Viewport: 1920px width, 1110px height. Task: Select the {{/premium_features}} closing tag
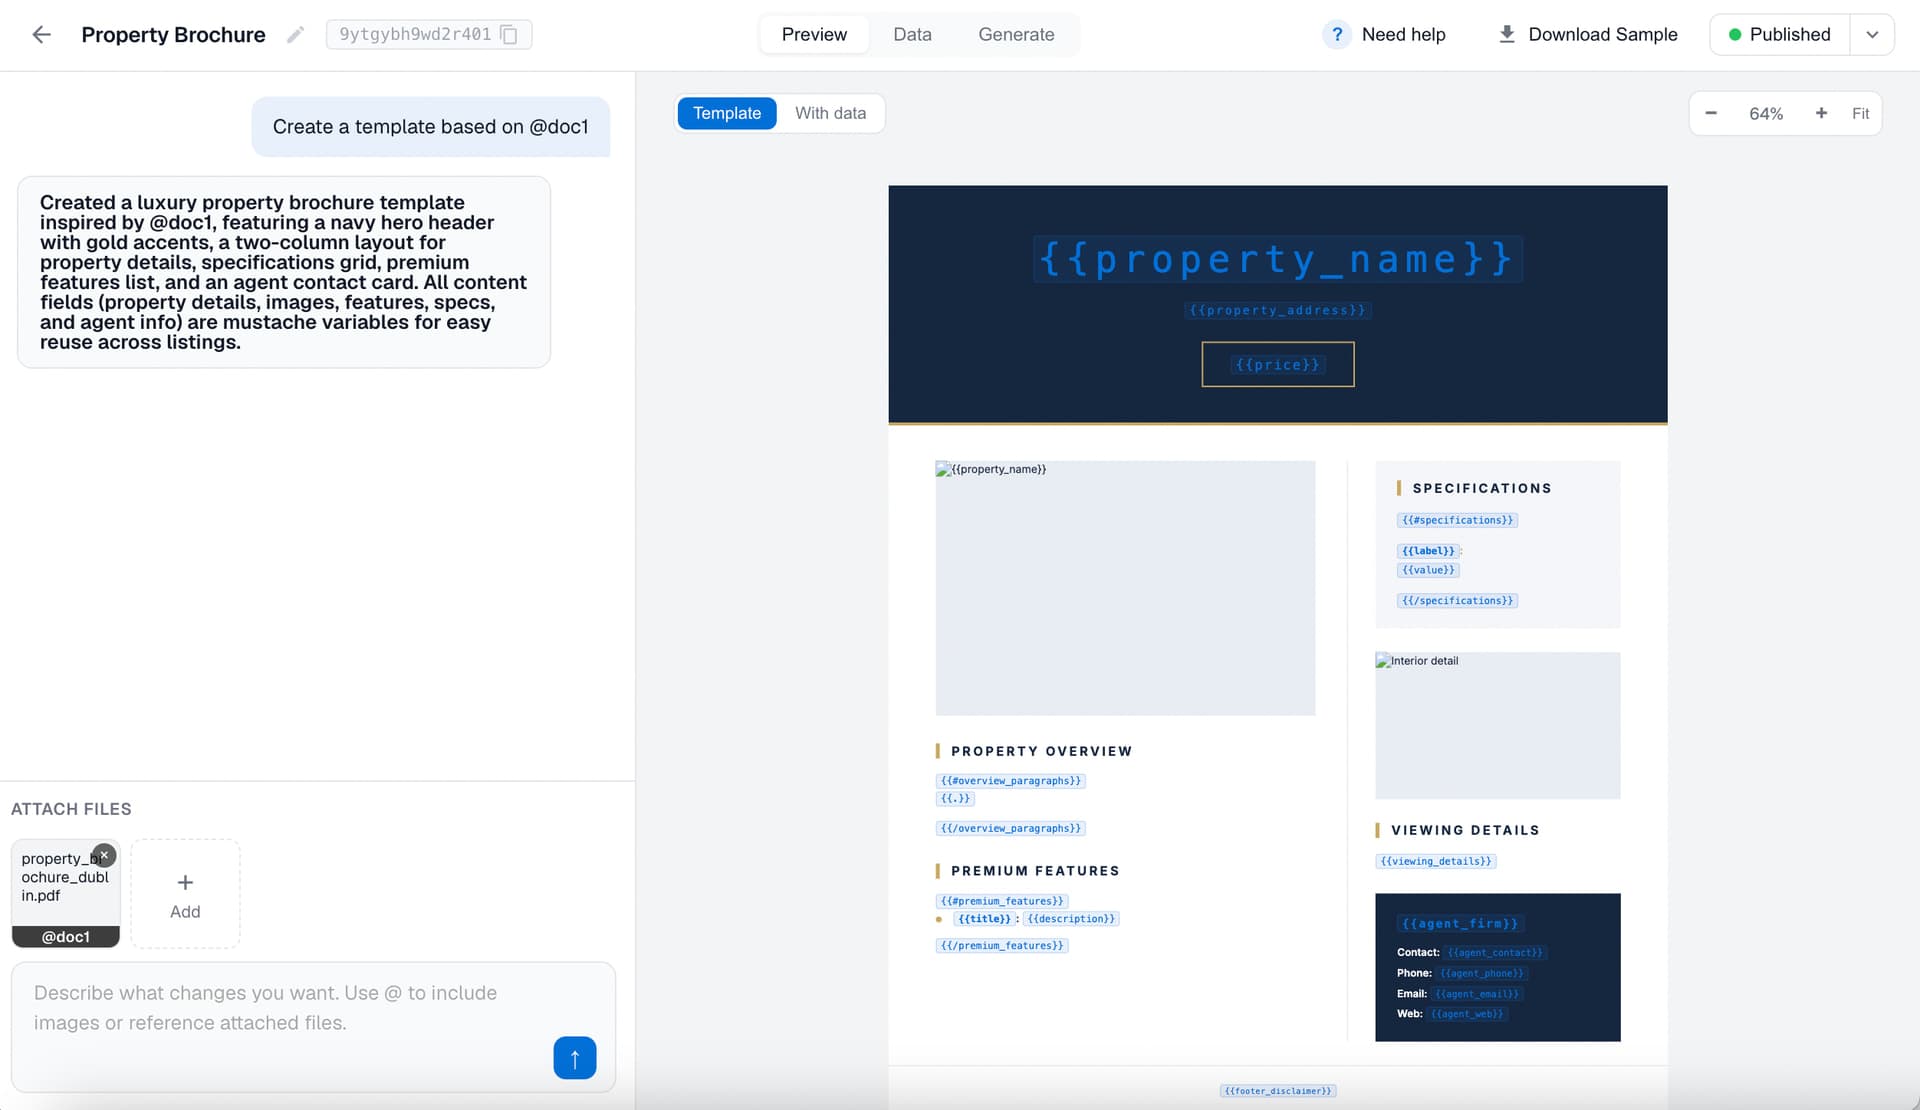coord(1002,945)
